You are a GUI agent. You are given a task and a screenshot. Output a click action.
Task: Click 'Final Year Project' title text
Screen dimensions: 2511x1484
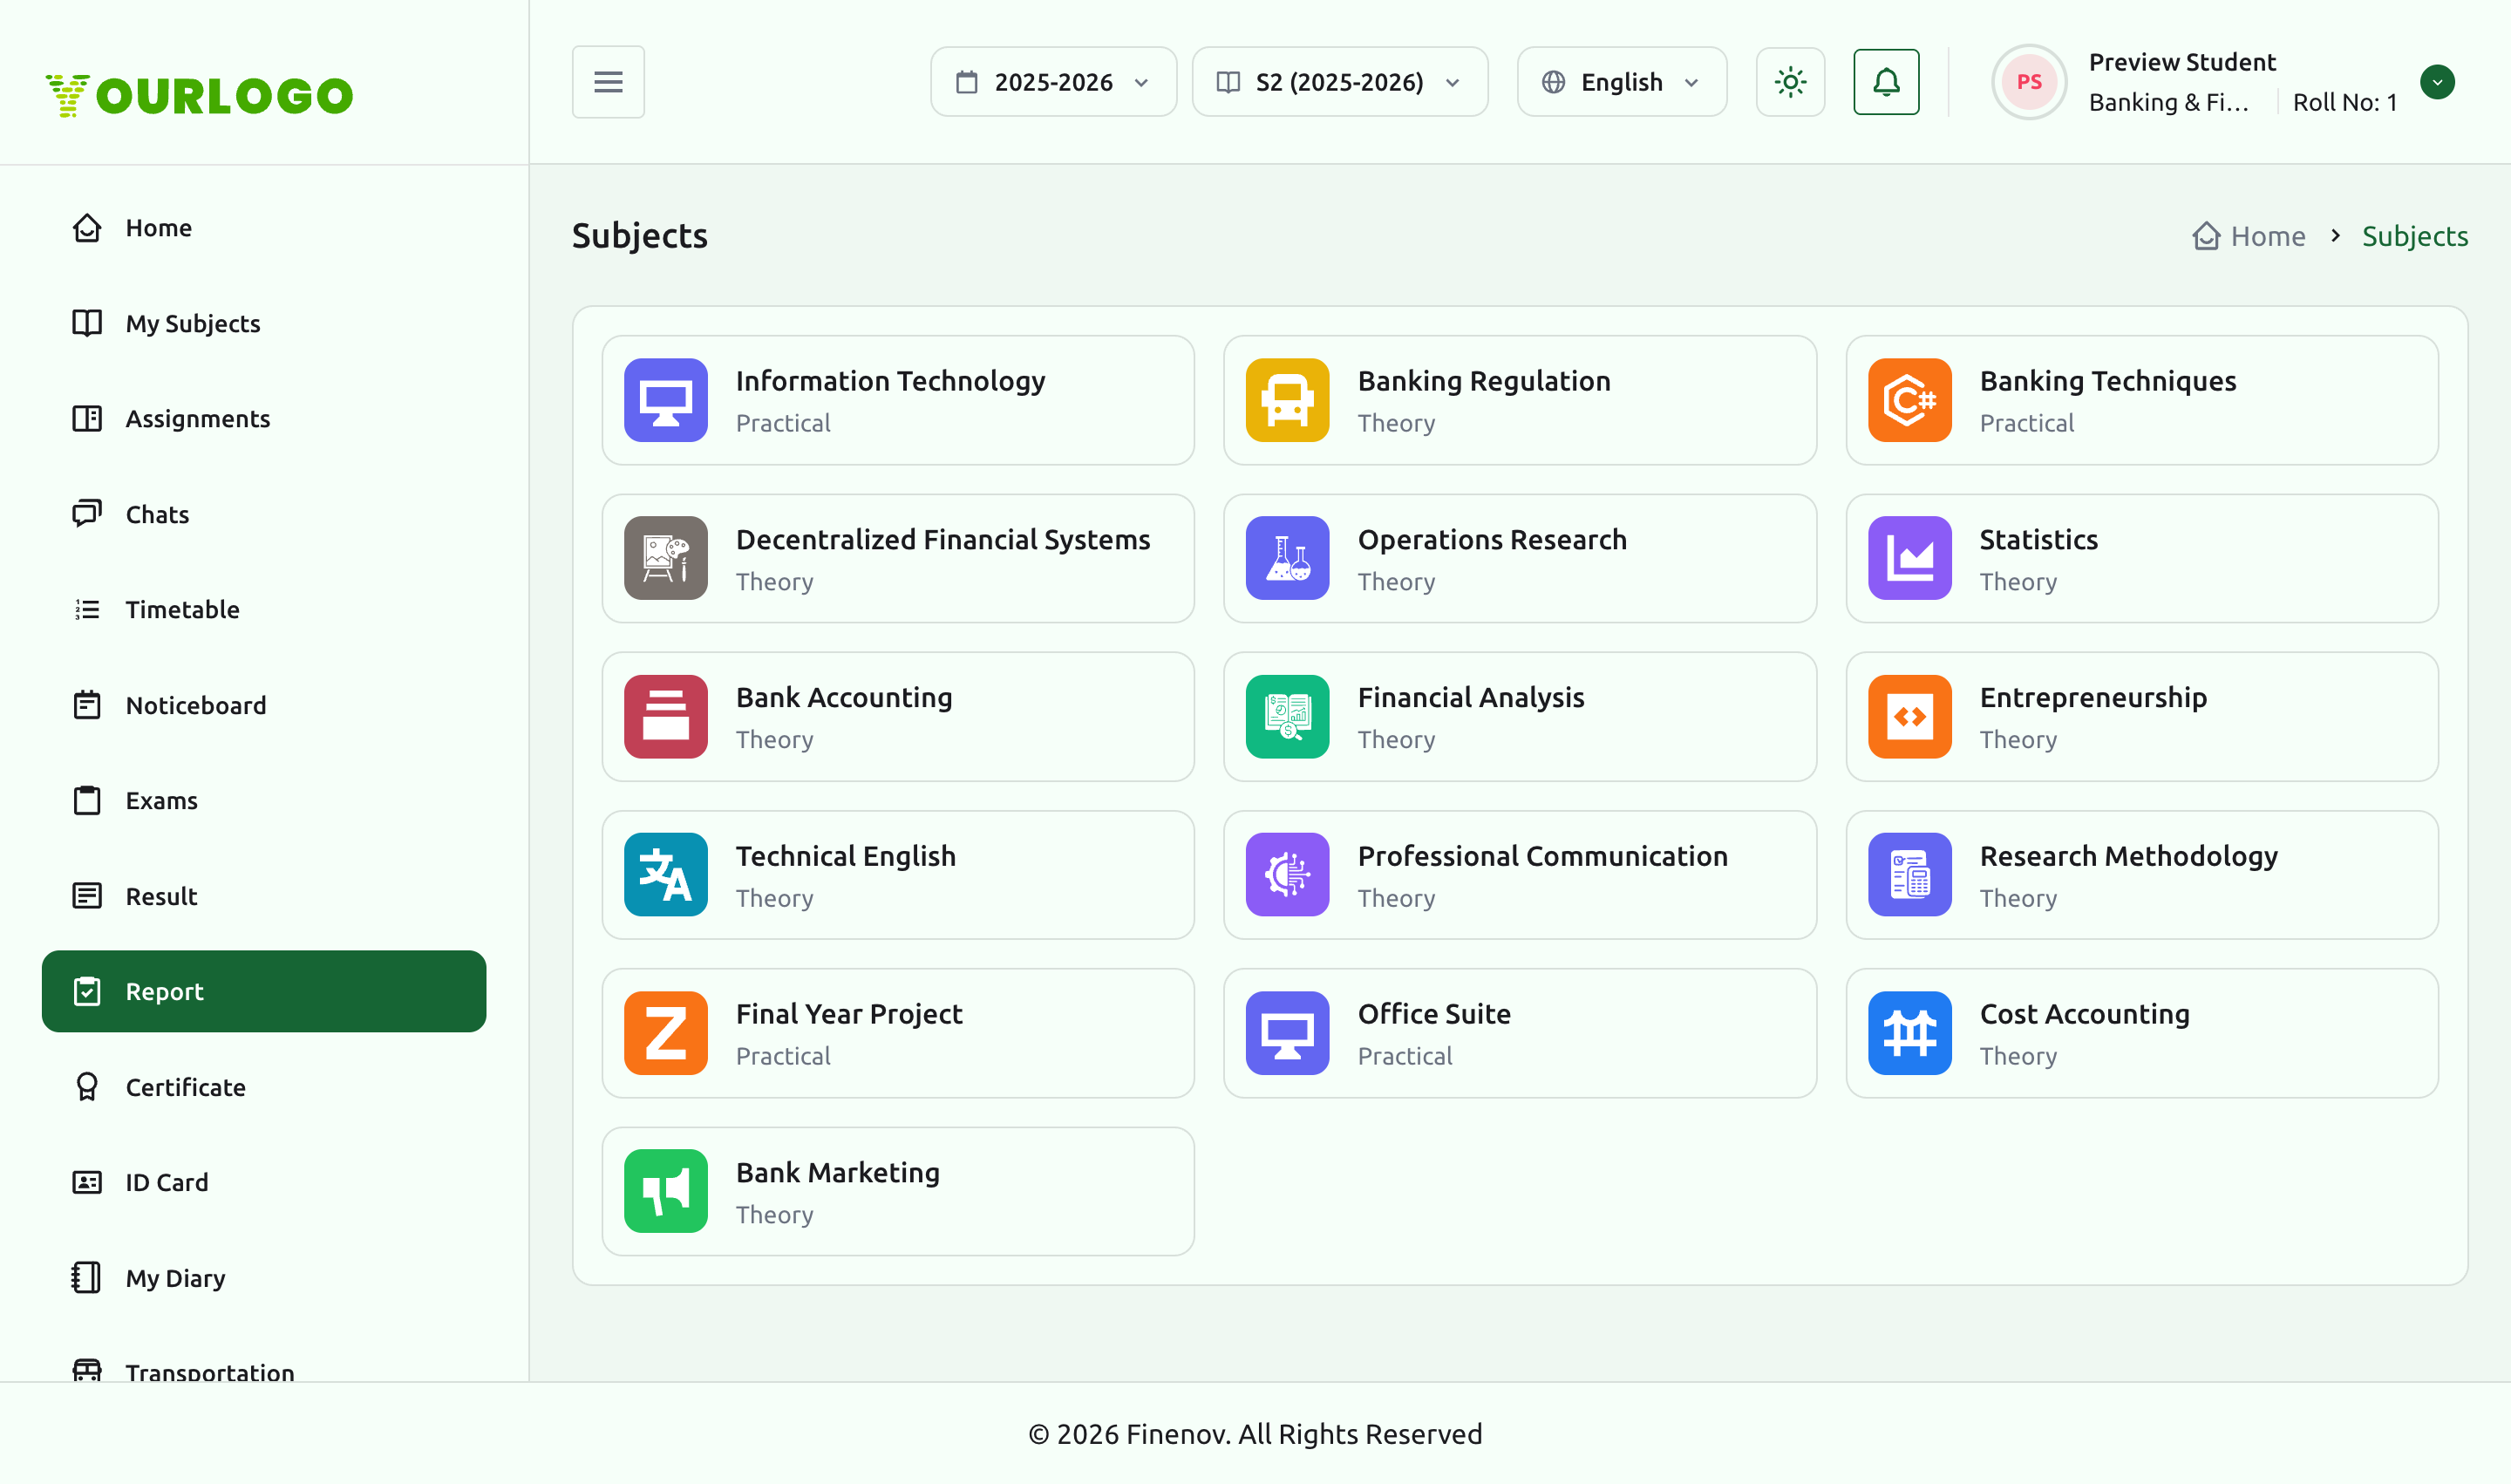849,1014
